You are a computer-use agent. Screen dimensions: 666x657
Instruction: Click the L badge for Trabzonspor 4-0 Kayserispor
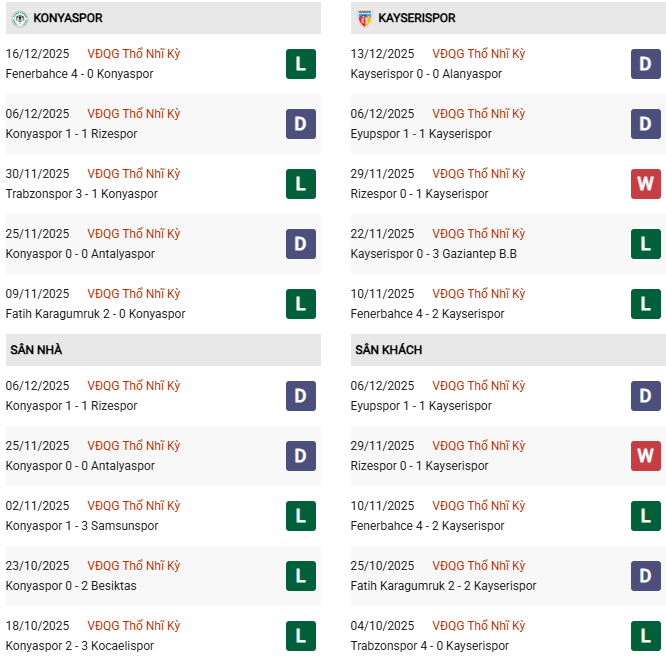click(645, 636)
